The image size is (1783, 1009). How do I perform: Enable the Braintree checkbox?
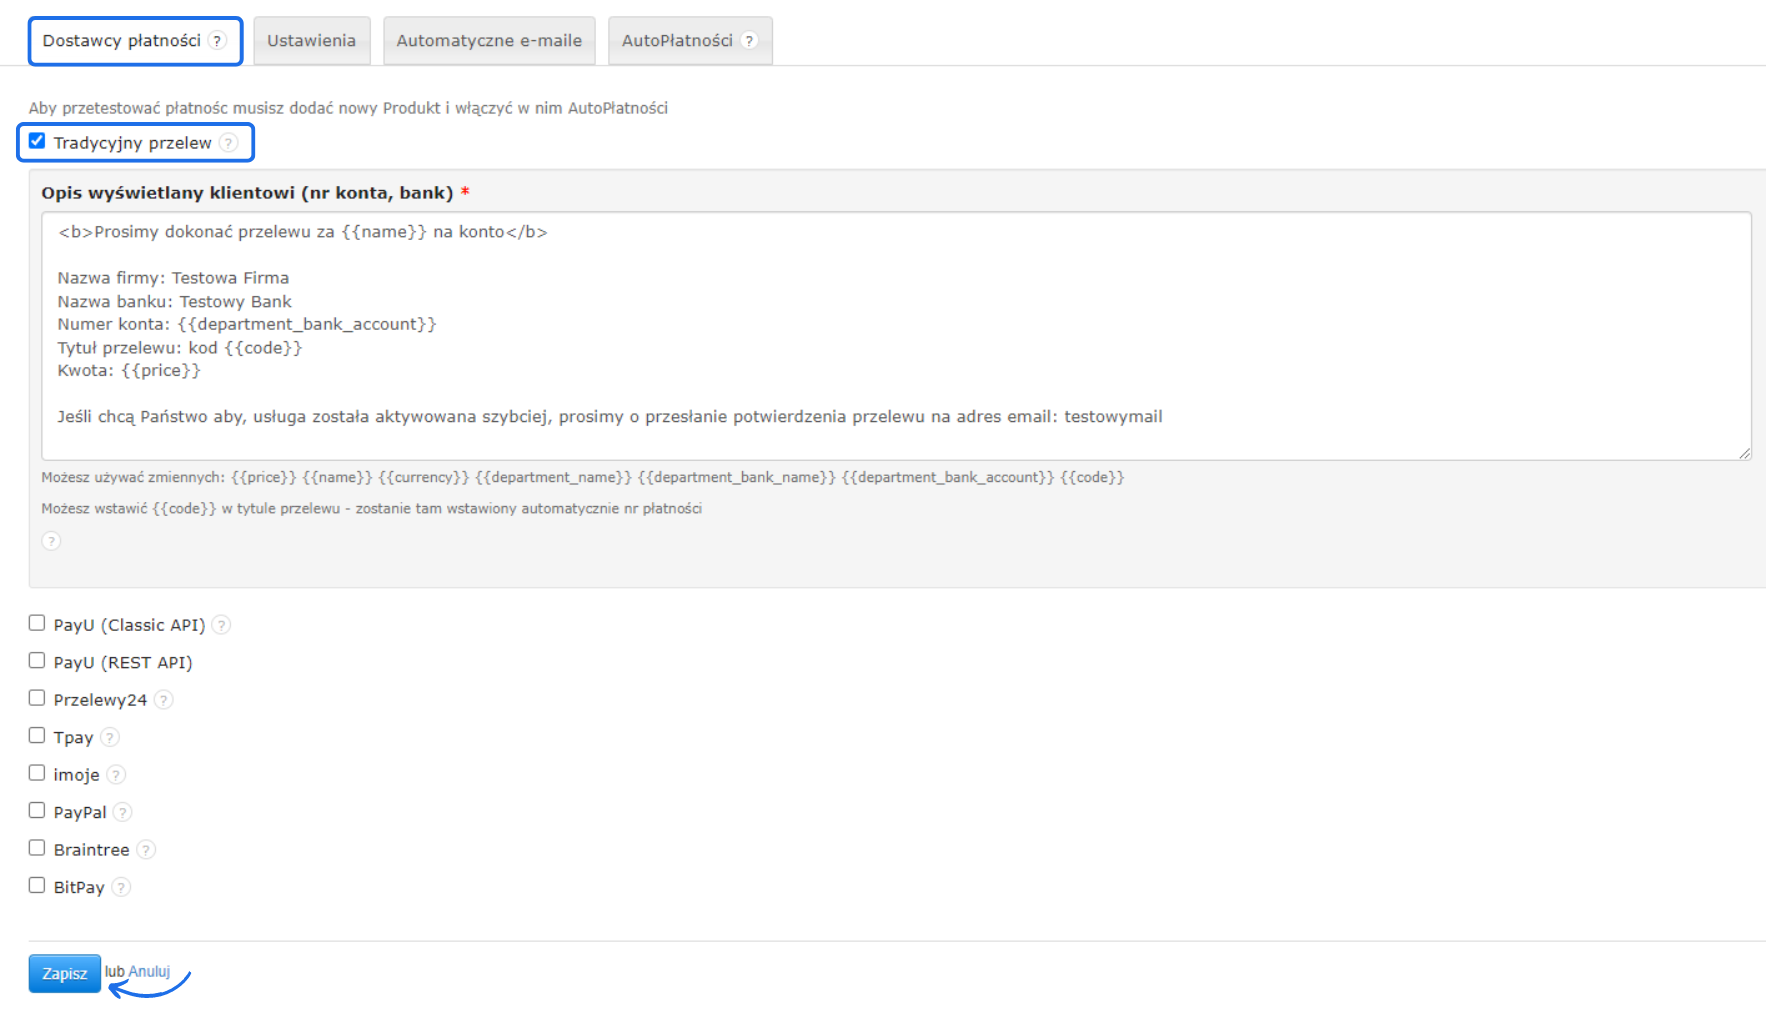click(37, 848)
